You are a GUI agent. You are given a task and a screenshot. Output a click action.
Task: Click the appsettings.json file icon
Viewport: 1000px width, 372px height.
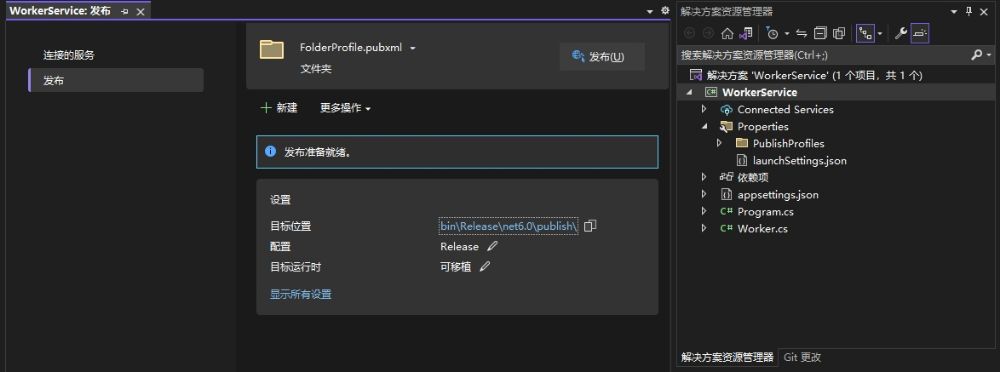pyautogui.click(x=726, y=195)
